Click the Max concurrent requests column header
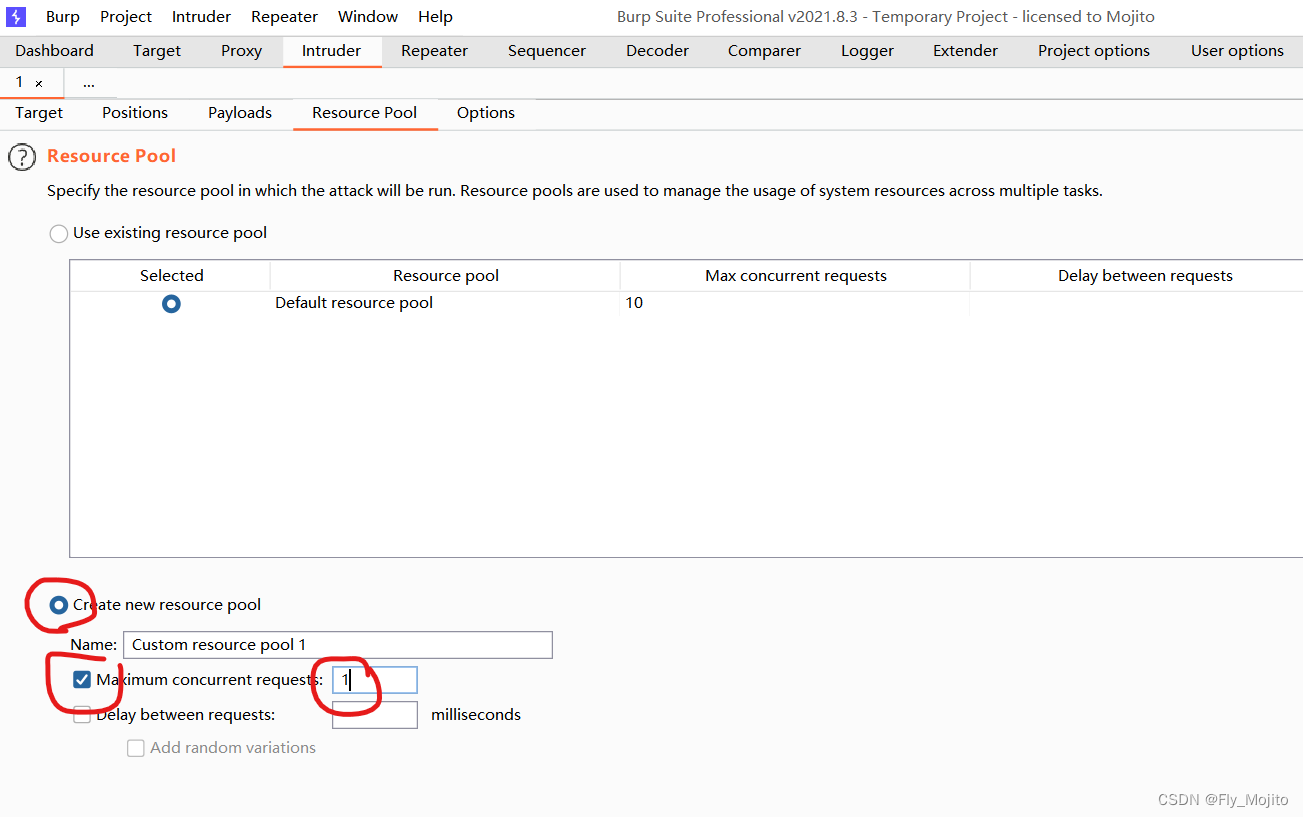 796,276
